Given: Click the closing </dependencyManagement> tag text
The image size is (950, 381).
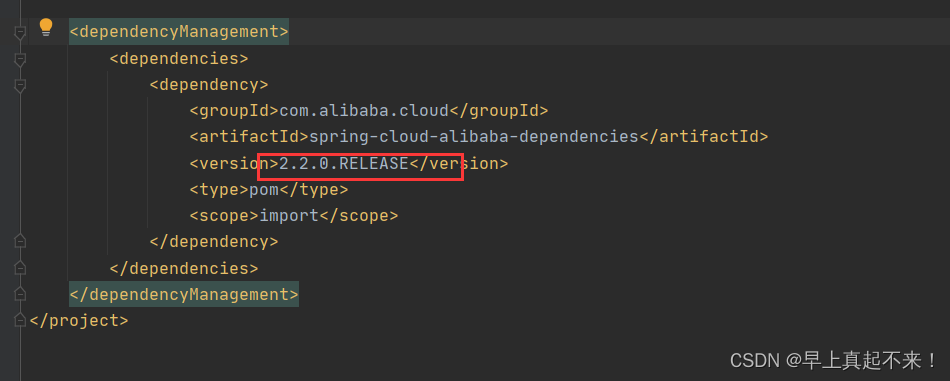Looking at the screenshot, I should pyautogui.click(x=184, y=294).
